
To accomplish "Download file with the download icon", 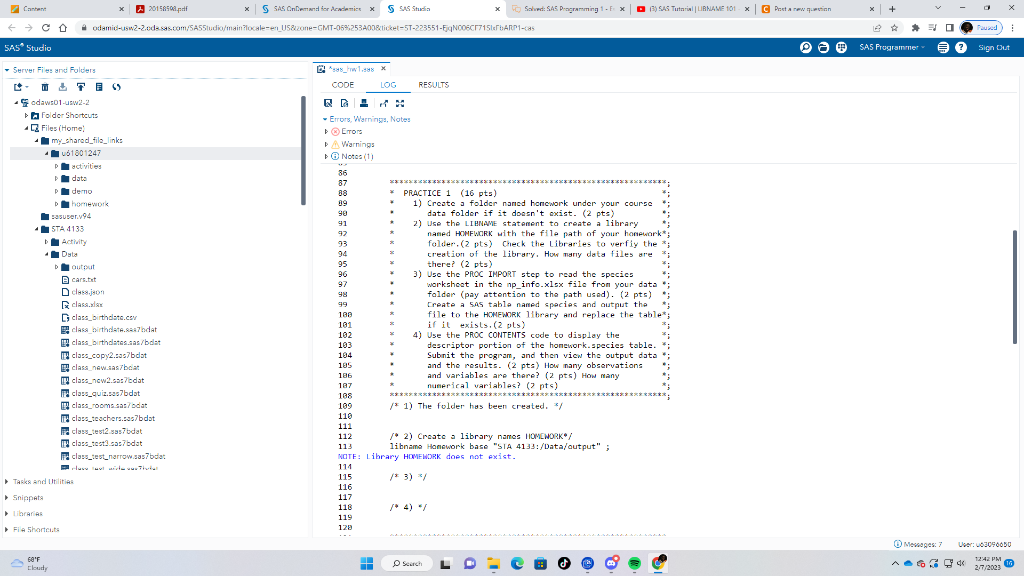I will [x=63, y=89].
